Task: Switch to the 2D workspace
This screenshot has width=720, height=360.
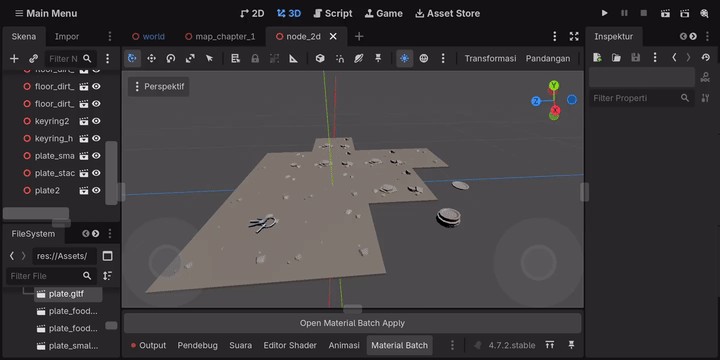Action: click(x=252, y=13)
